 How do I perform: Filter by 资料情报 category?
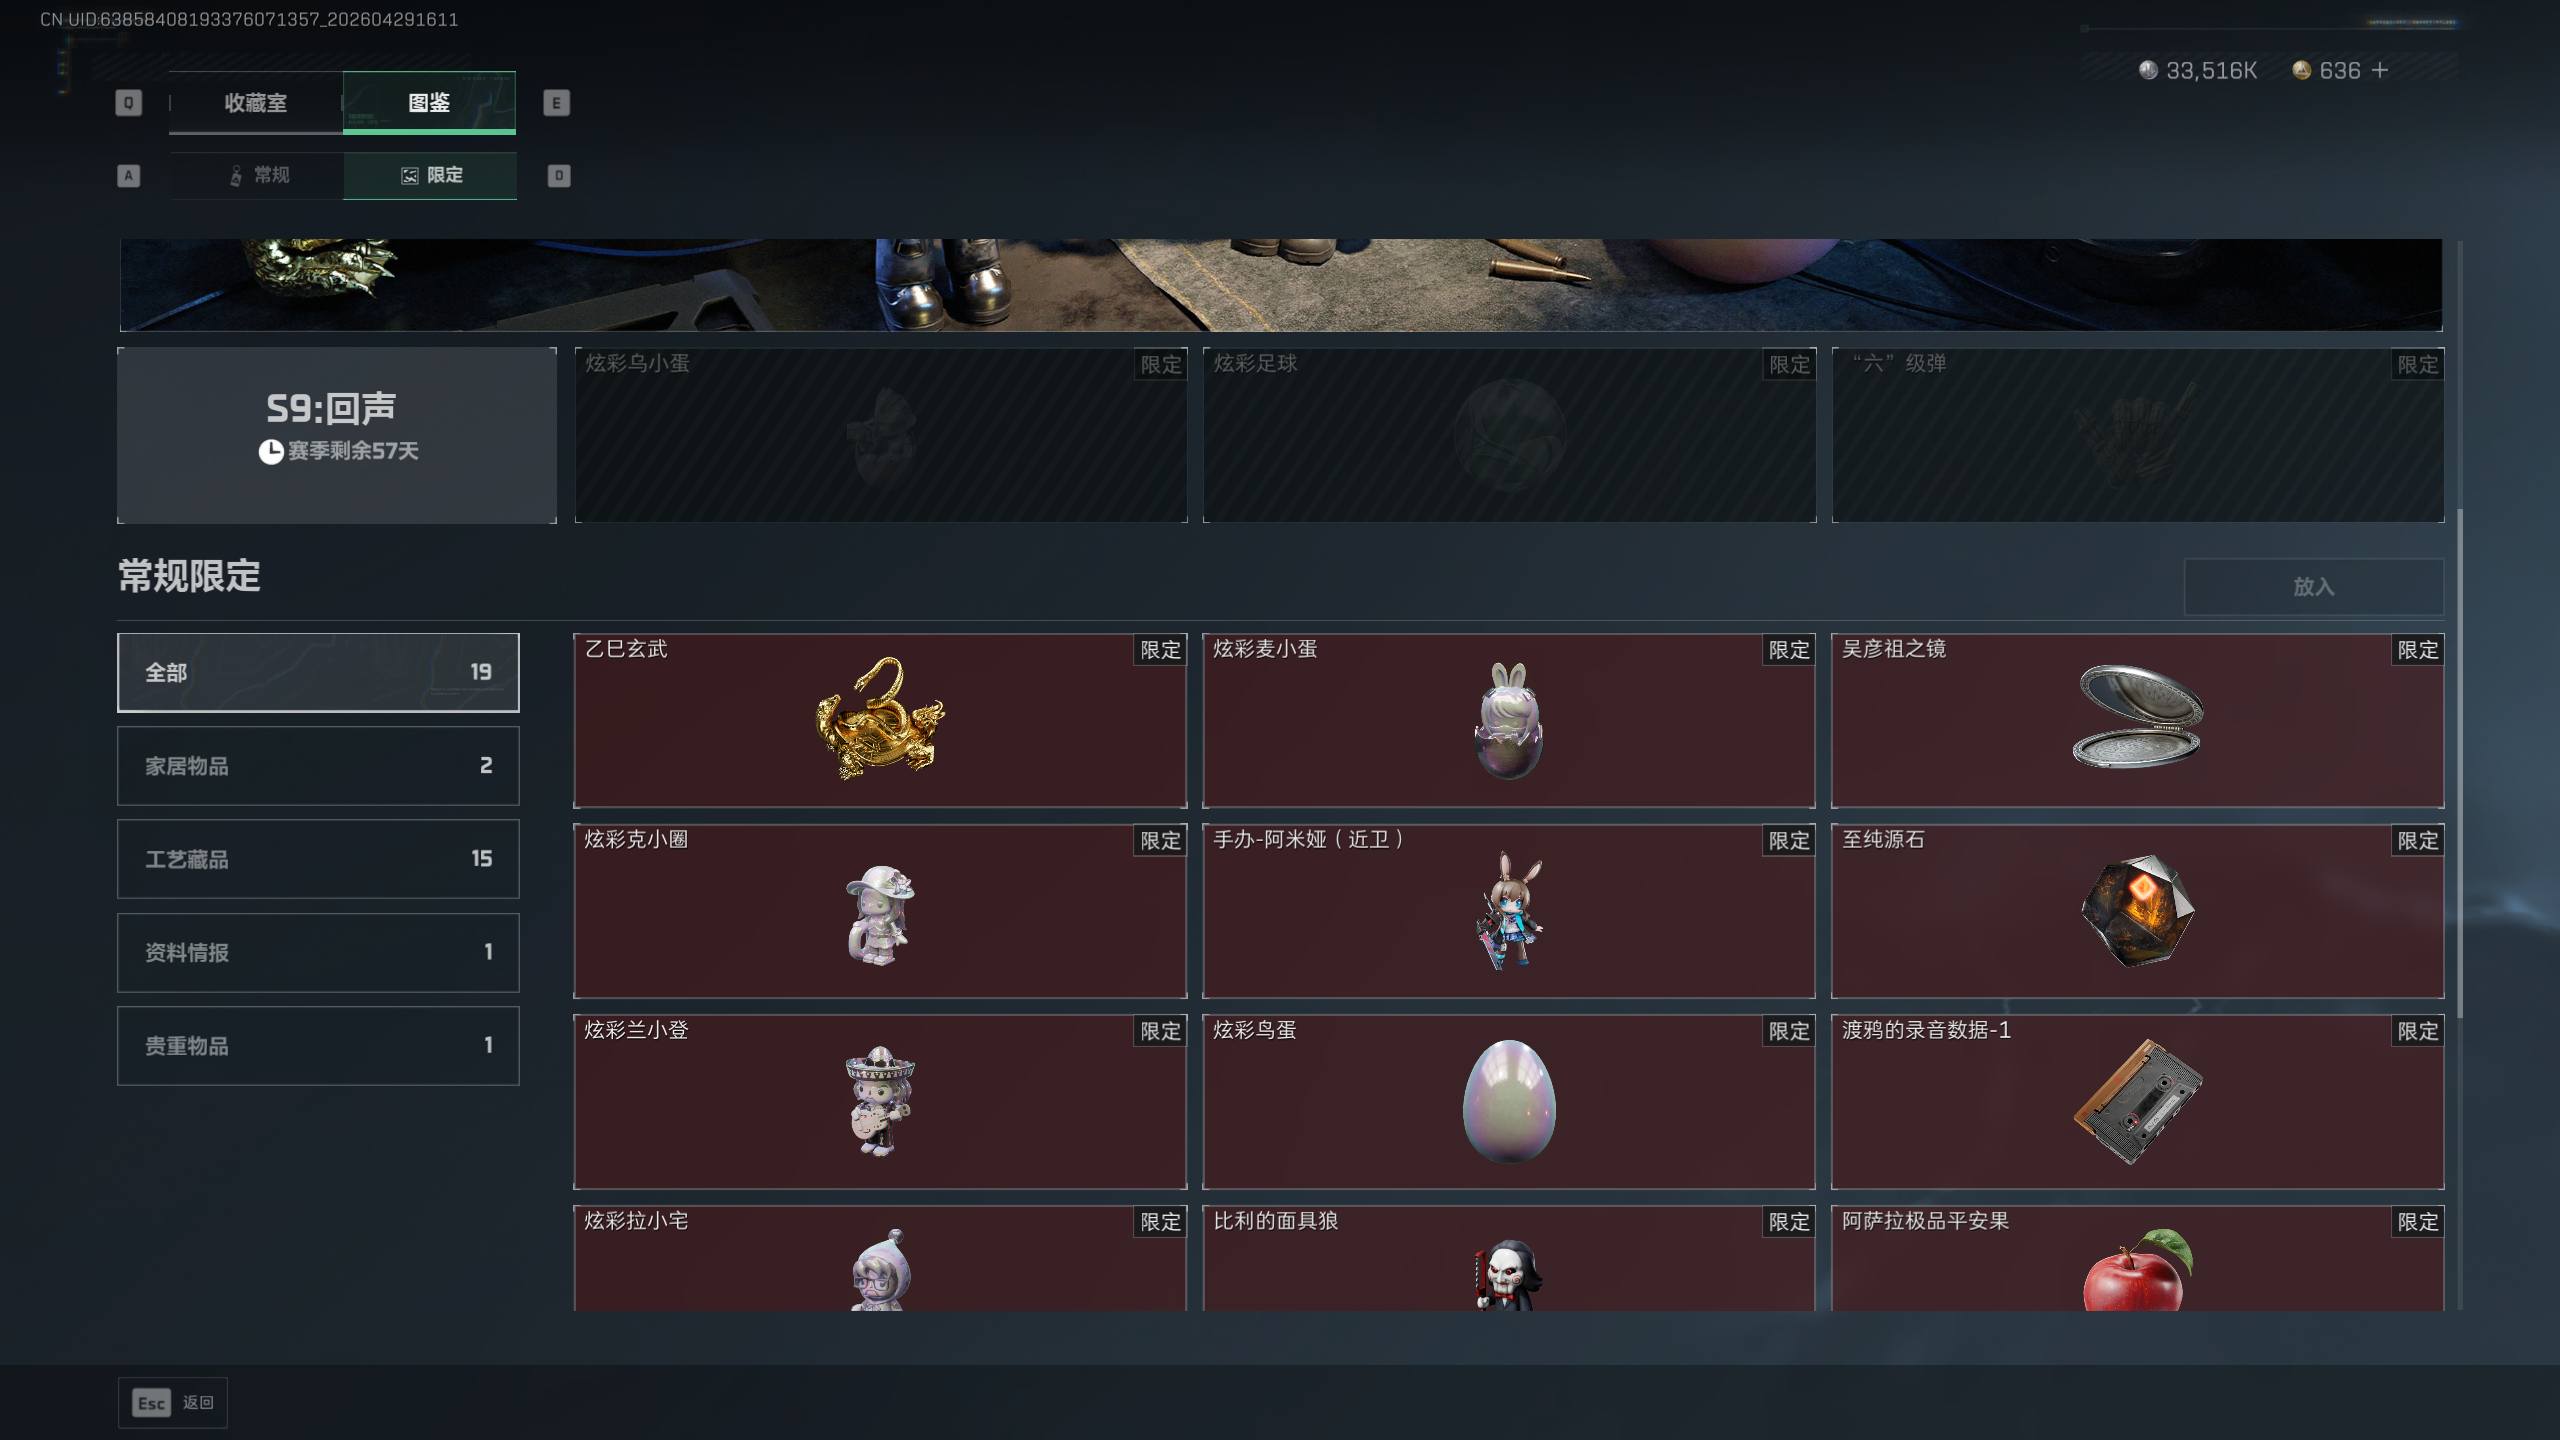[318, 952]
